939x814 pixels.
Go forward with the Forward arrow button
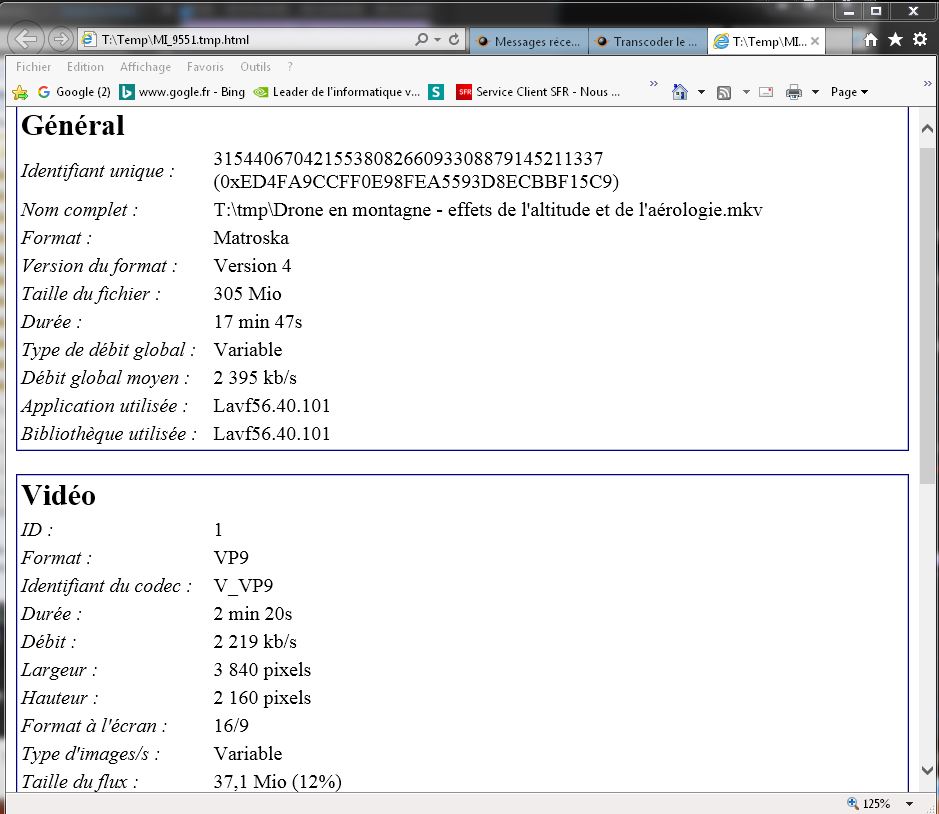tap(60, 40)
